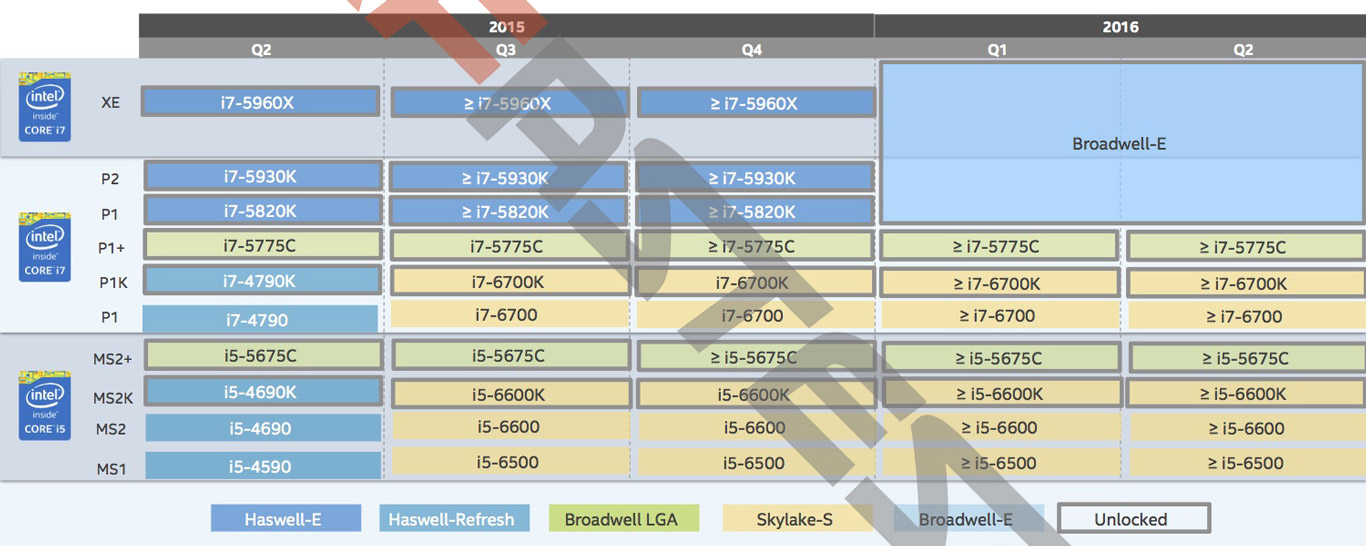Viewport: 1366px width, 546px height.
Task: Click the i7-5930K cell in Q2 2015
Action: coord(263,176)
